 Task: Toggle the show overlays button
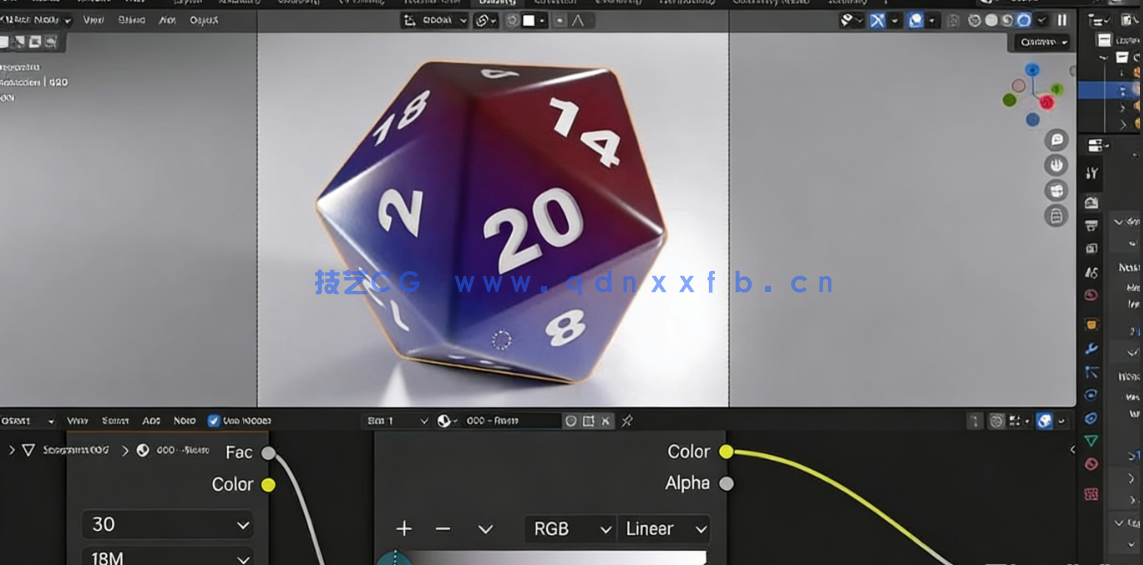[x=916, y=20]
